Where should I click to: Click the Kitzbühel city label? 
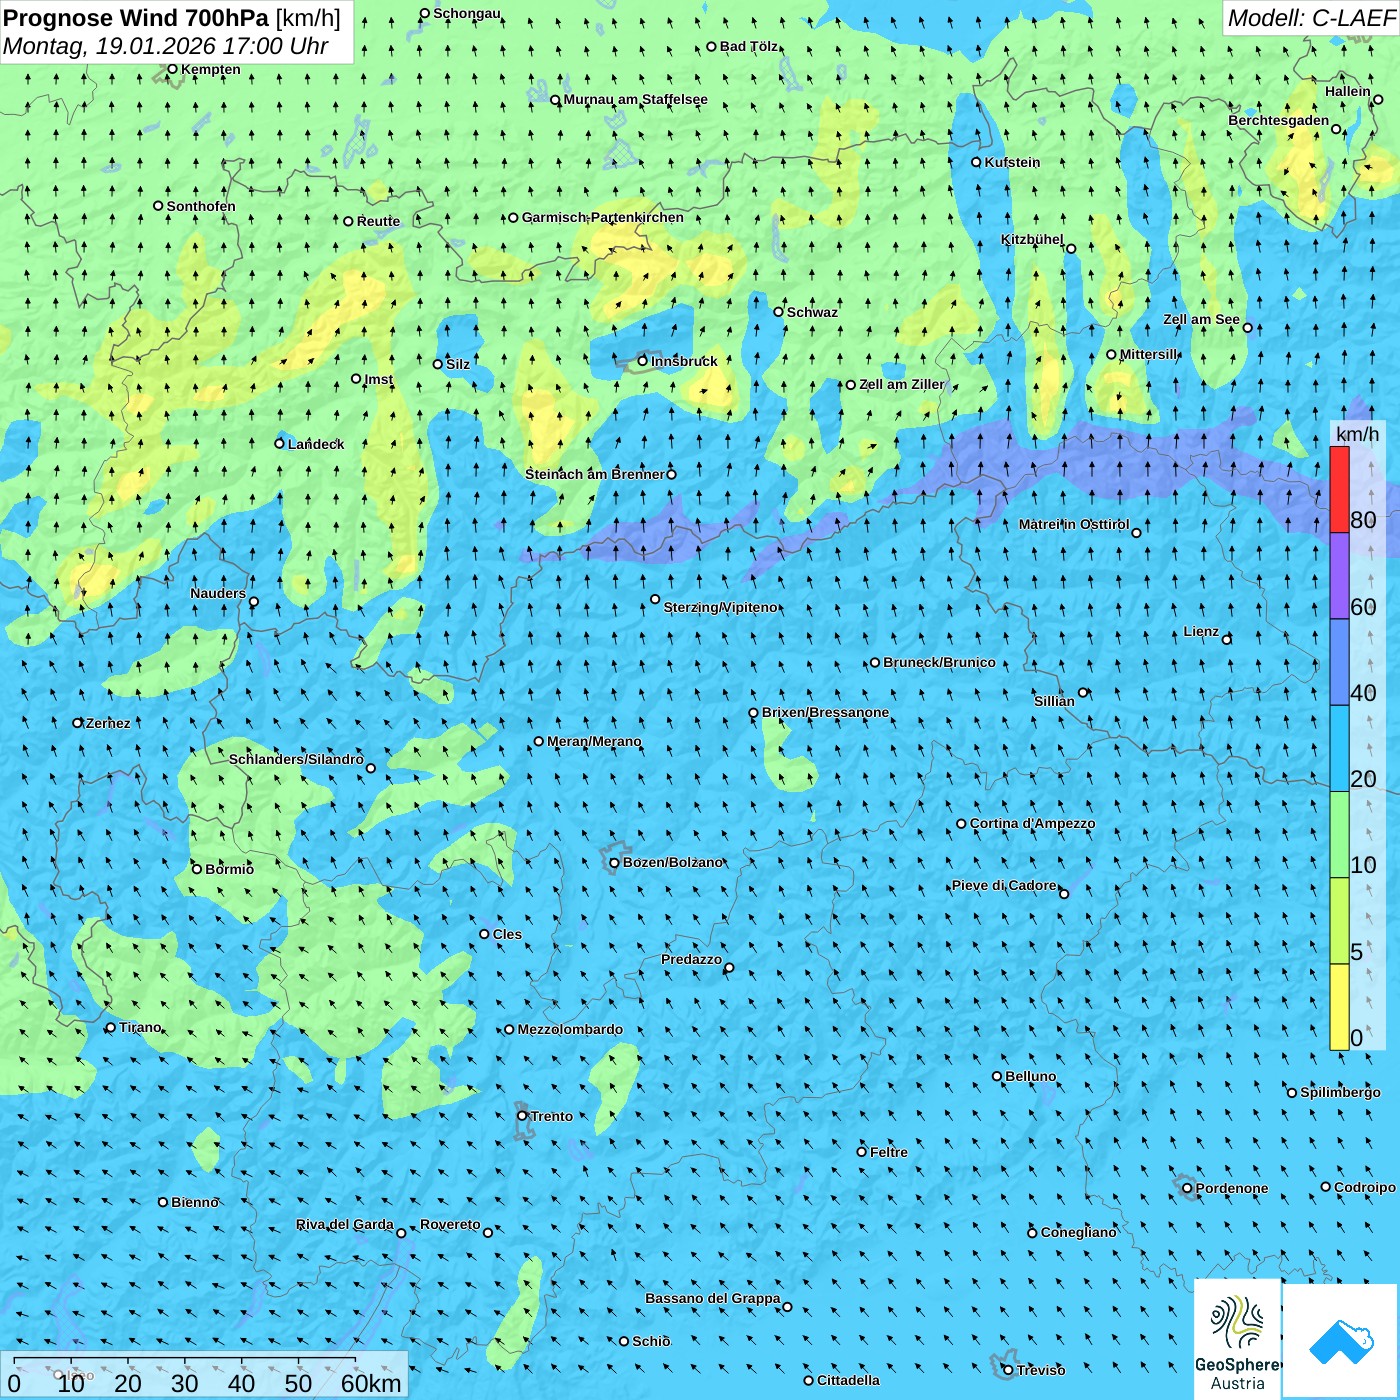point(1032,239)
